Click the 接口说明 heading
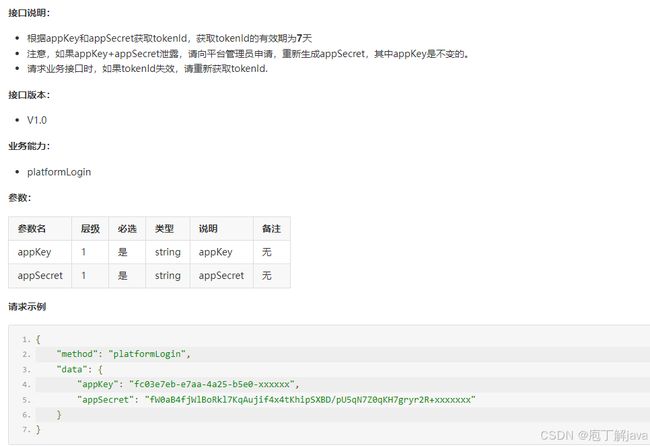Viewport: 650px width, 447px height. pos(29,13)
